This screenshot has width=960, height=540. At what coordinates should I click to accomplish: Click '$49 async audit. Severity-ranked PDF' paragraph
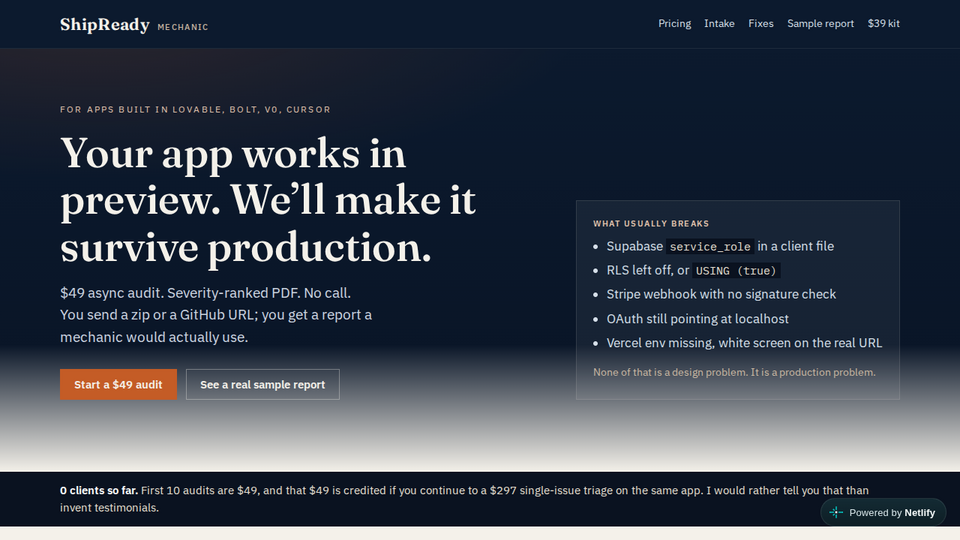(216, 315)
